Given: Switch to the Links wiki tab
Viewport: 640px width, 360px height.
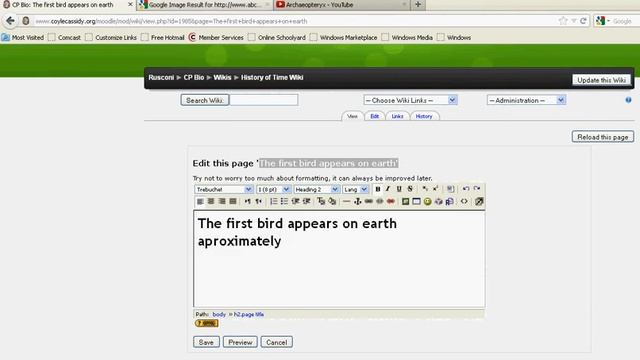Looking at the screenshot, I should [398, 116].
